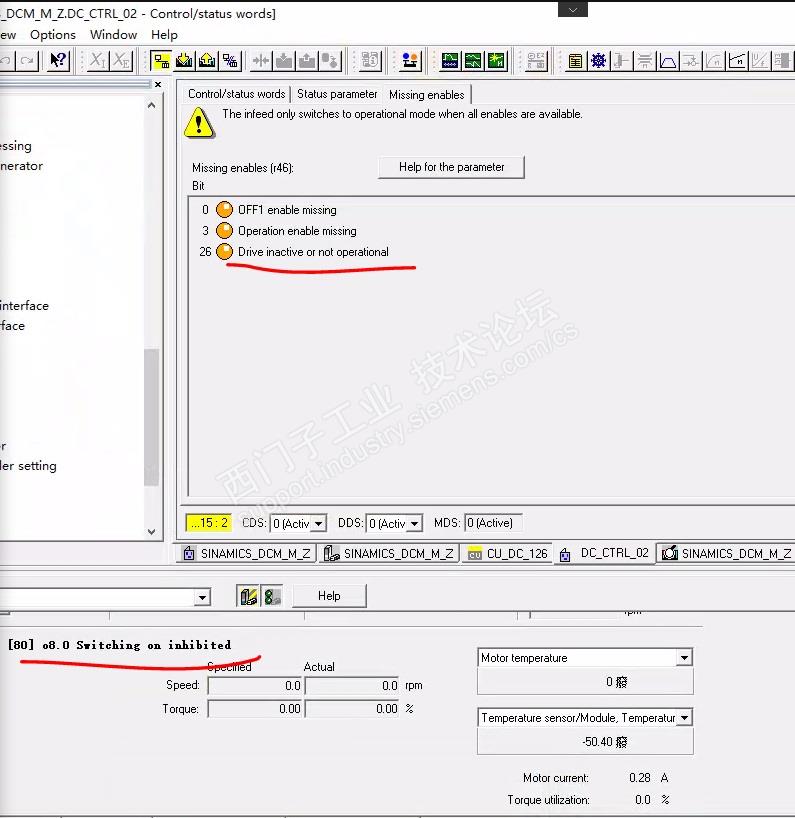
Task: Click Drive inactive or not operational entry
Action: point(313,252)
